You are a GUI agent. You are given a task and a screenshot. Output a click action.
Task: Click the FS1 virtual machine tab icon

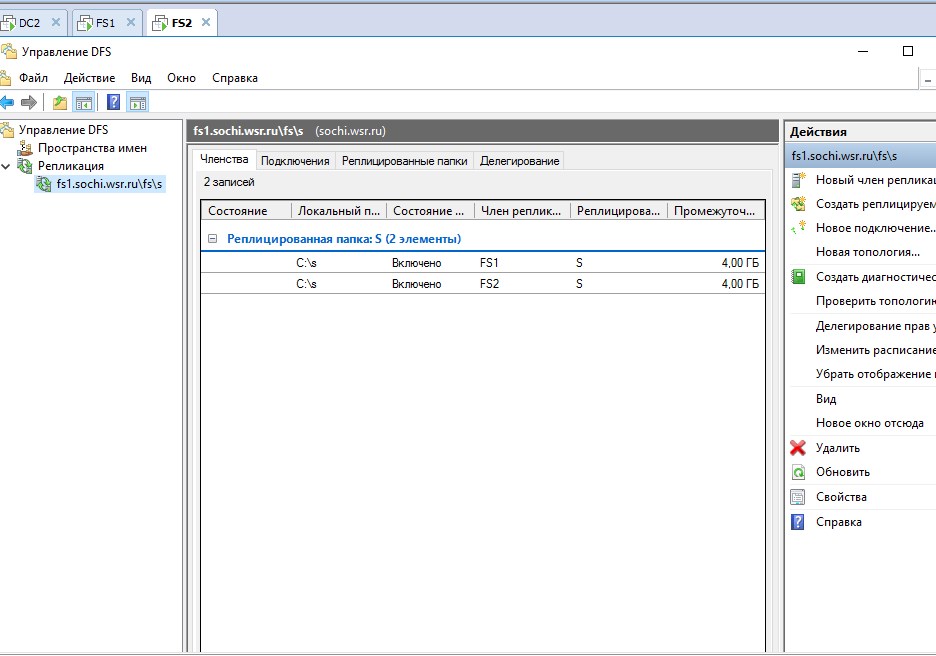[85, 23]
